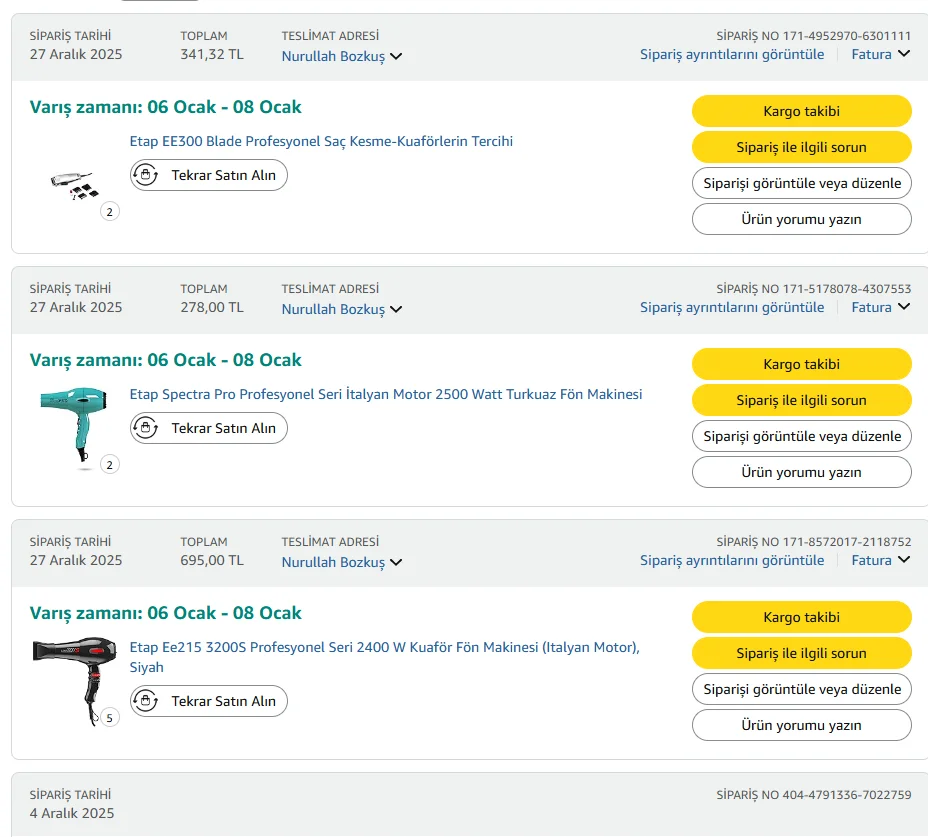Write product review for Etap EE300 Blade

tap(801, 219)
